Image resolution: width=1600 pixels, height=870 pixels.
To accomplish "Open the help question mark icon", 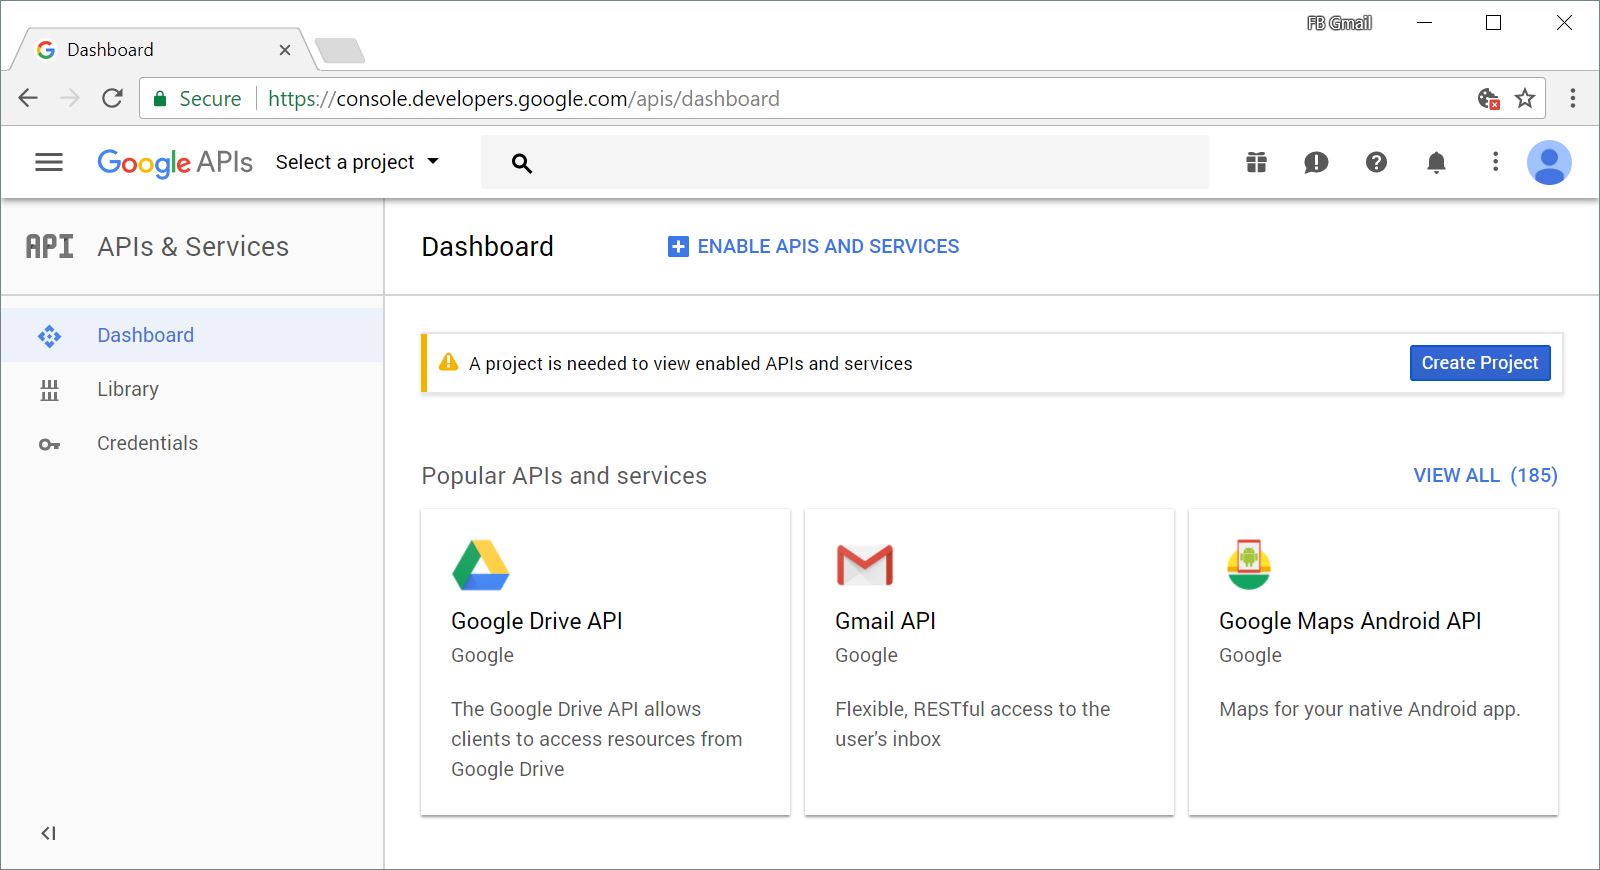I will click(x=1376, y=162).
